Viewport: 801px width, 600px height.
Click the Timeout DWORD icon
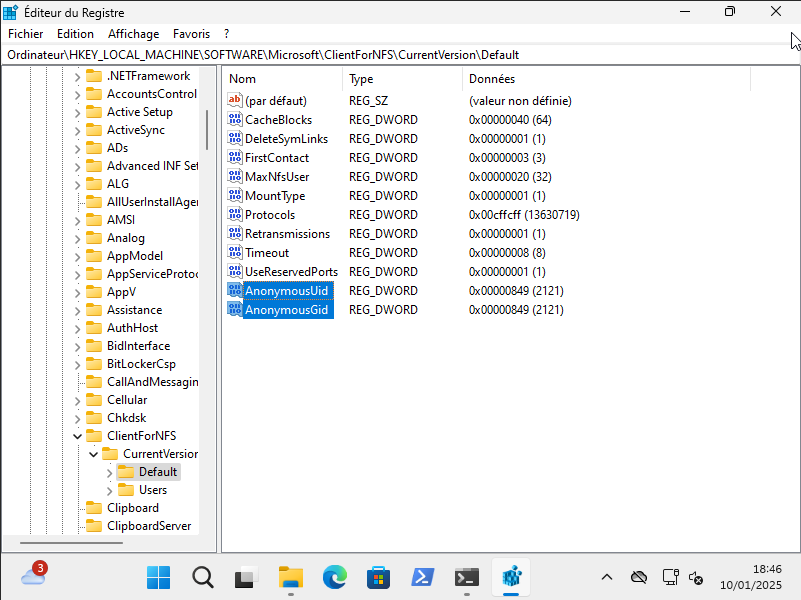pyautogui.click(x=235, y=252)
